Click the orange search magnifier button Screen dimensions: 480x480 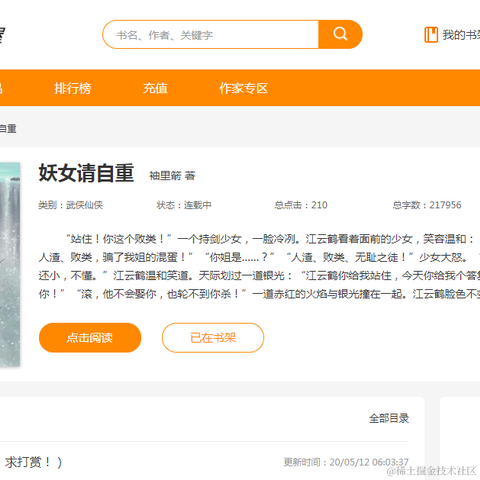click(x=340, y=34)
